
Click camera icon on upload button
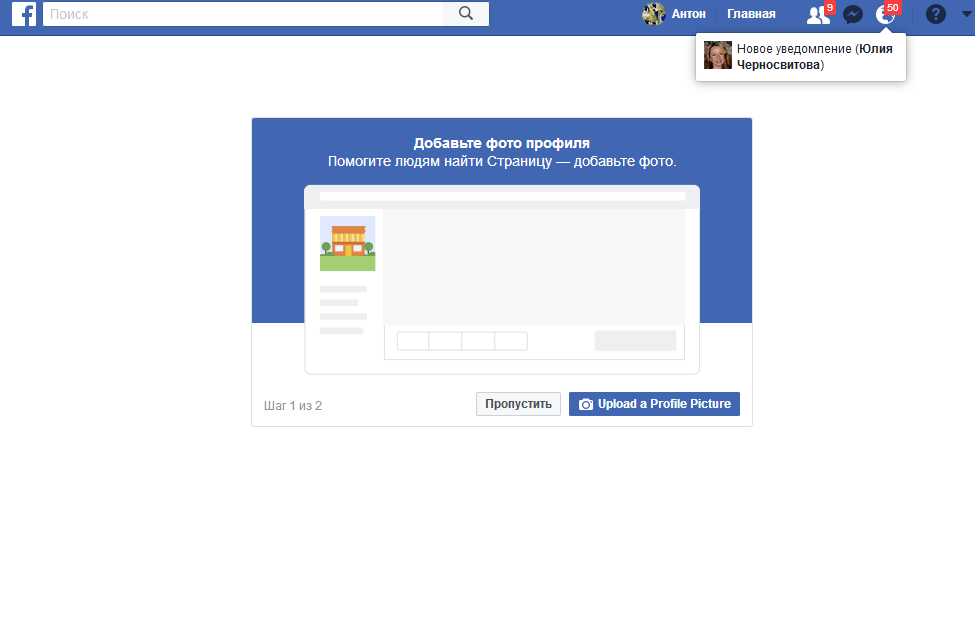click(x=586, y=404)
